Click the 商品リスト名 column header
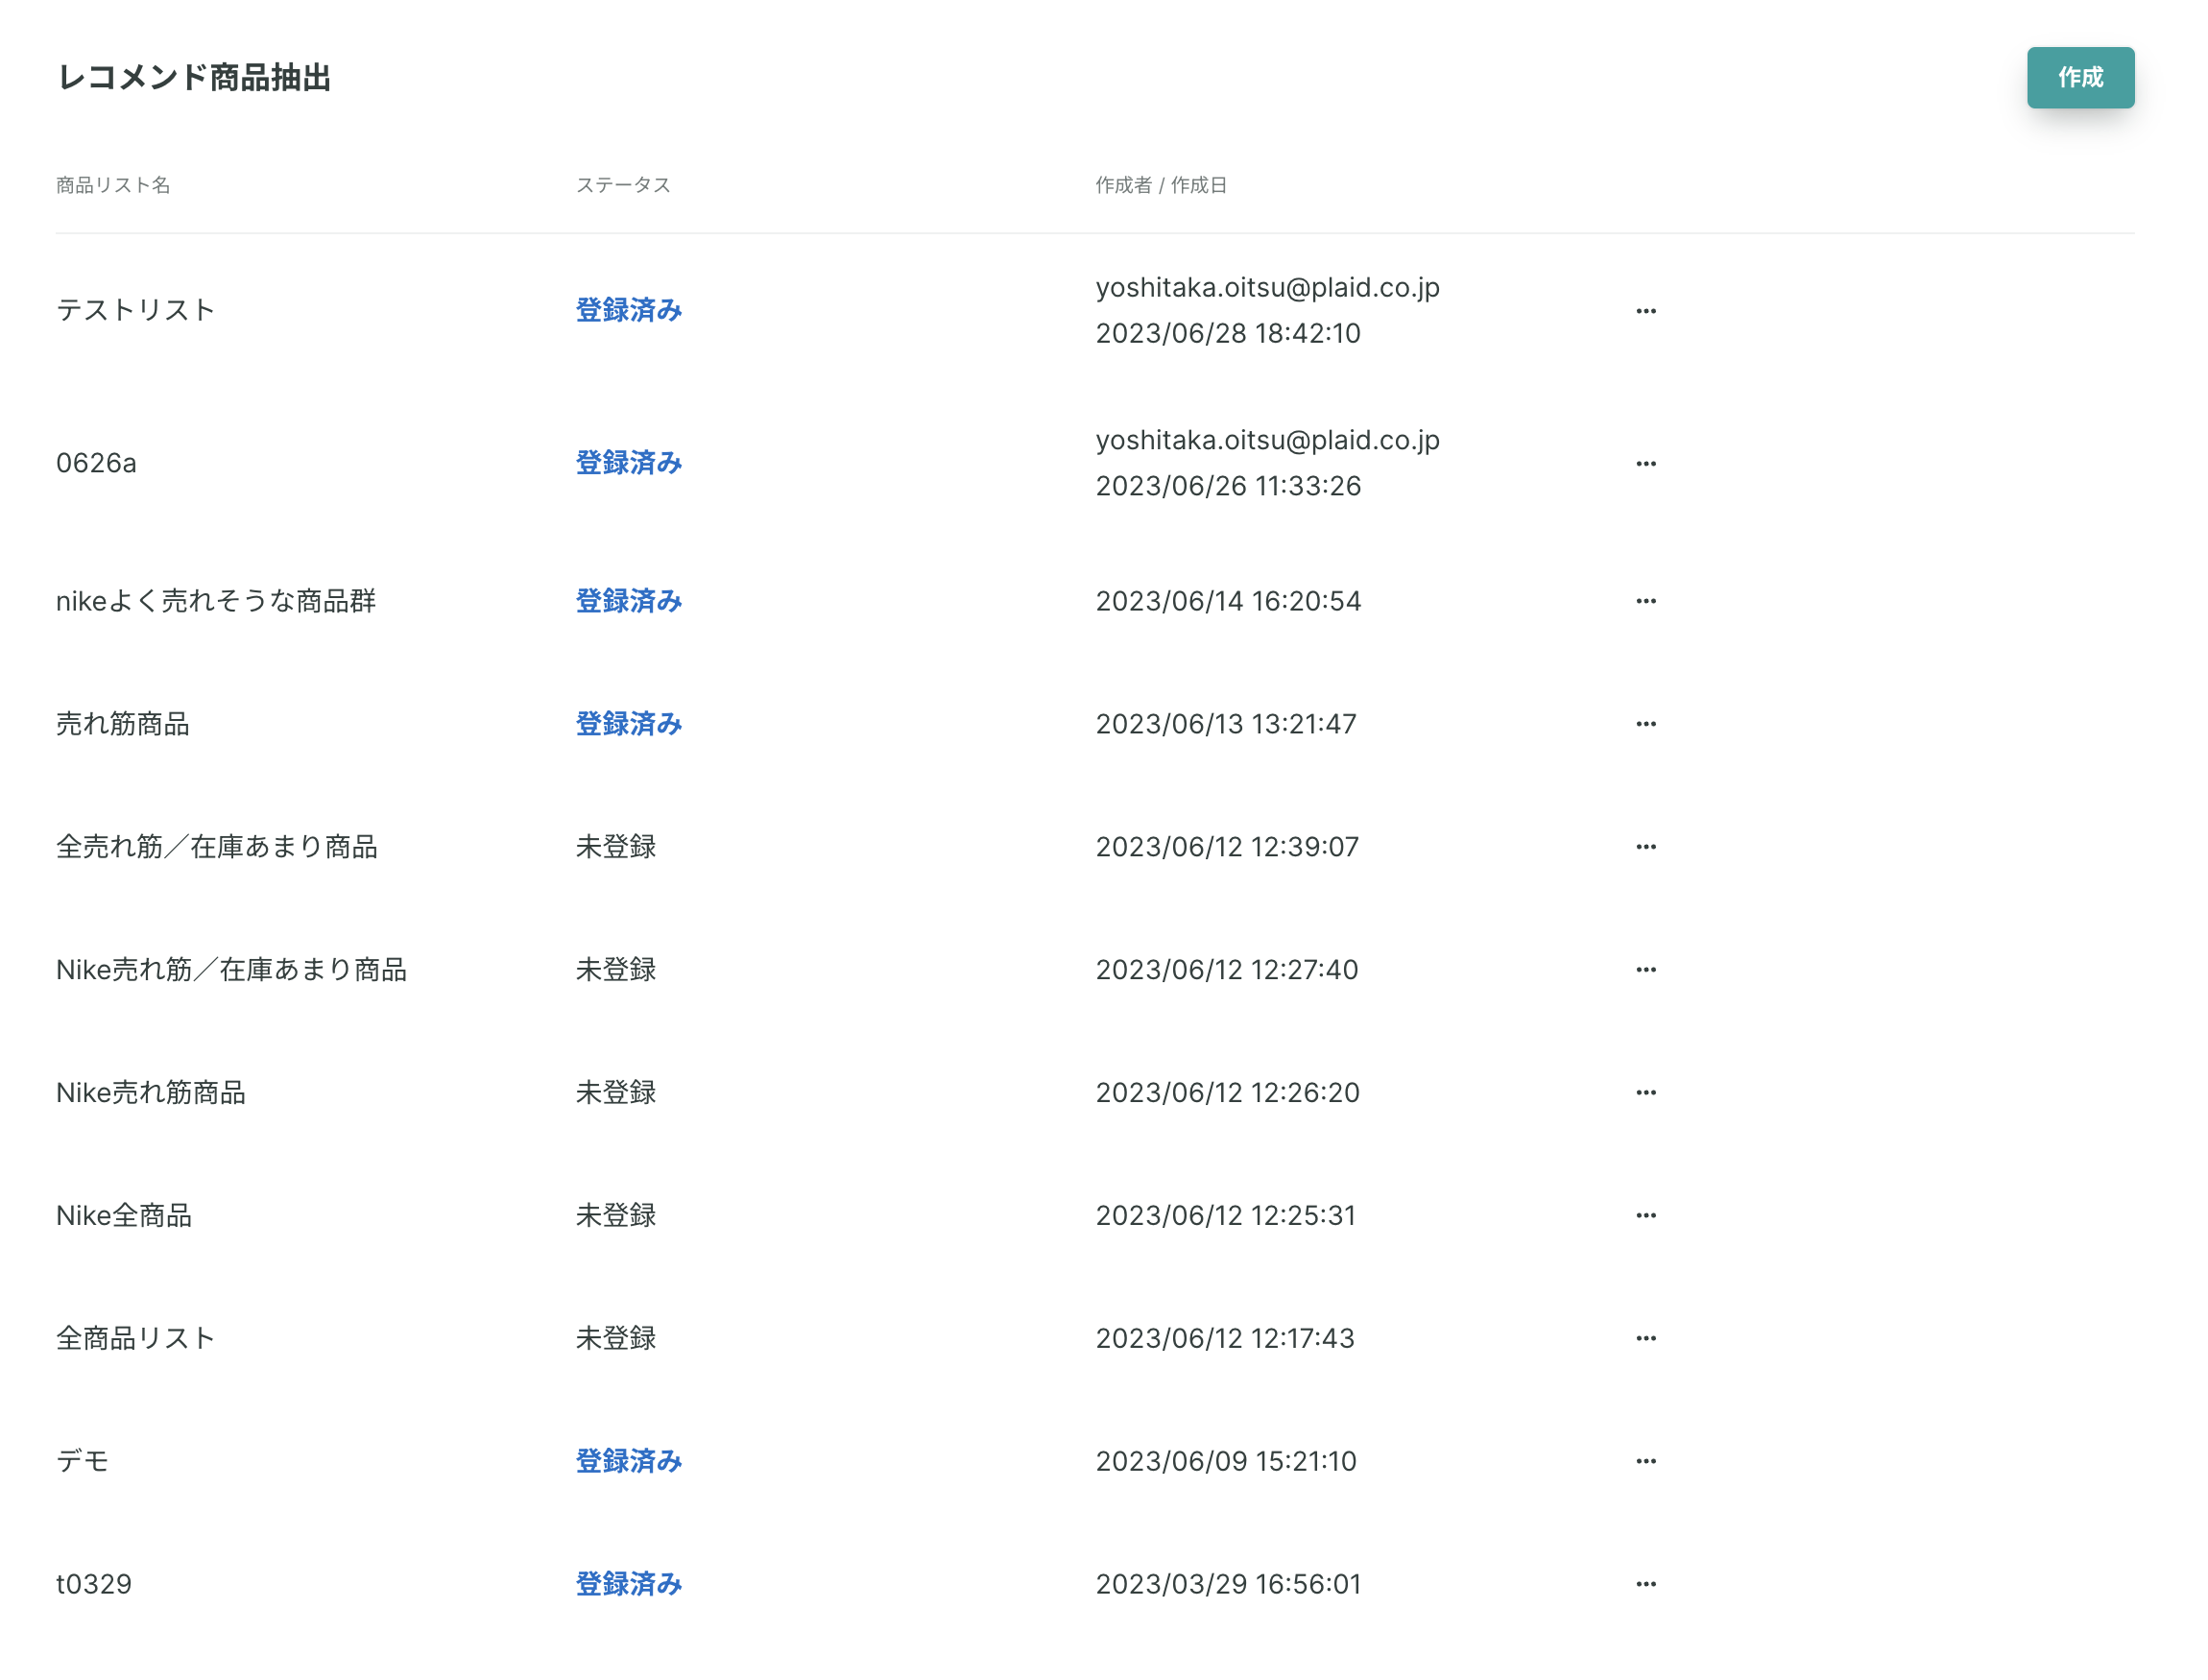Screen dimensions: 2208x1680 pyautogui.click(x=113, y=185)
